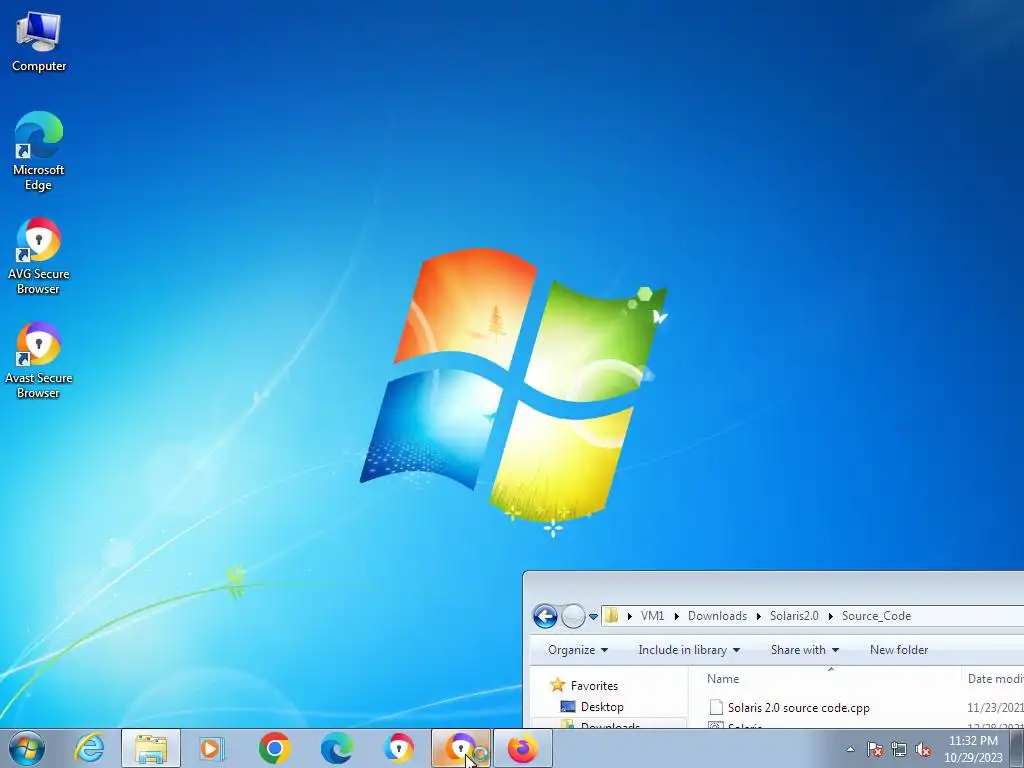Screen dimensions: 1024x768
Task: Show hidden system tray icons
Action: (x=850, y=750)
